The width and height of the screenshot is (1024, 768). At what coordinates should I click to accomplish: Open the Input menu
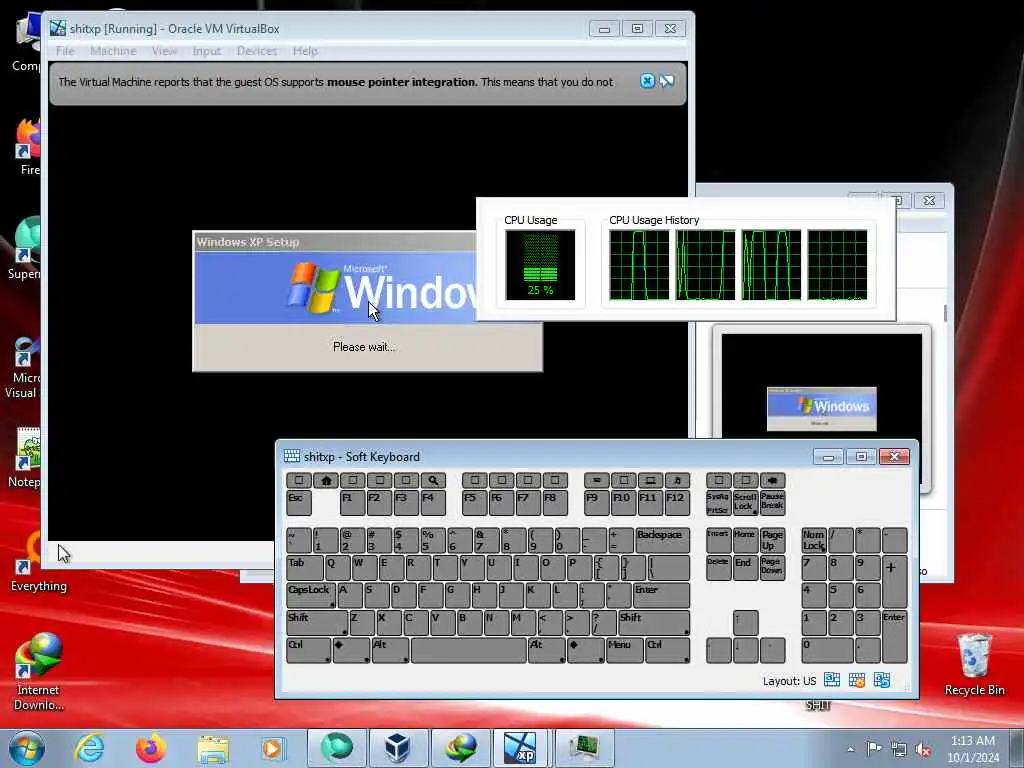[x=206, y=51]
